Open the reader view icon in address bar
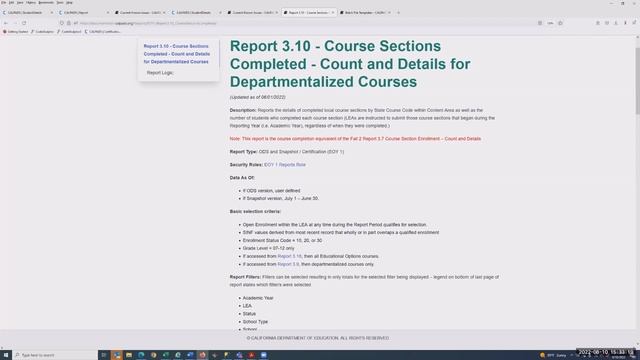 (x=540, y=23)
